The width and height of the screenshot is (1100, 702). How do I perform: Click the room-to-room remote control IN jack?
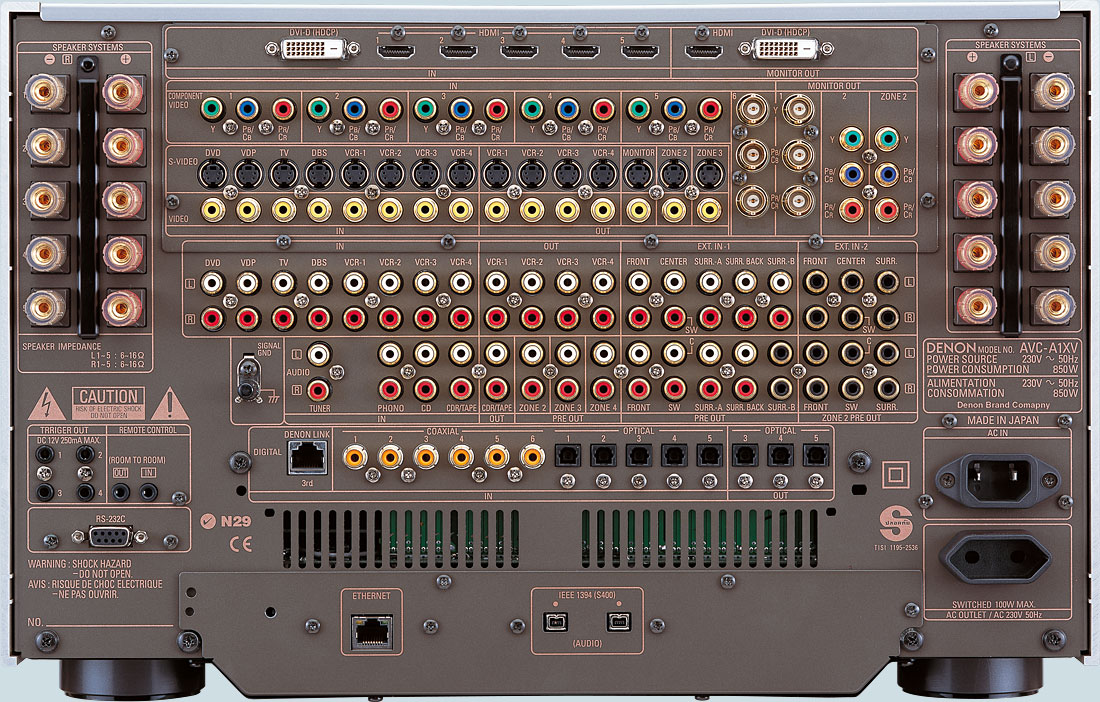[148, 492]
